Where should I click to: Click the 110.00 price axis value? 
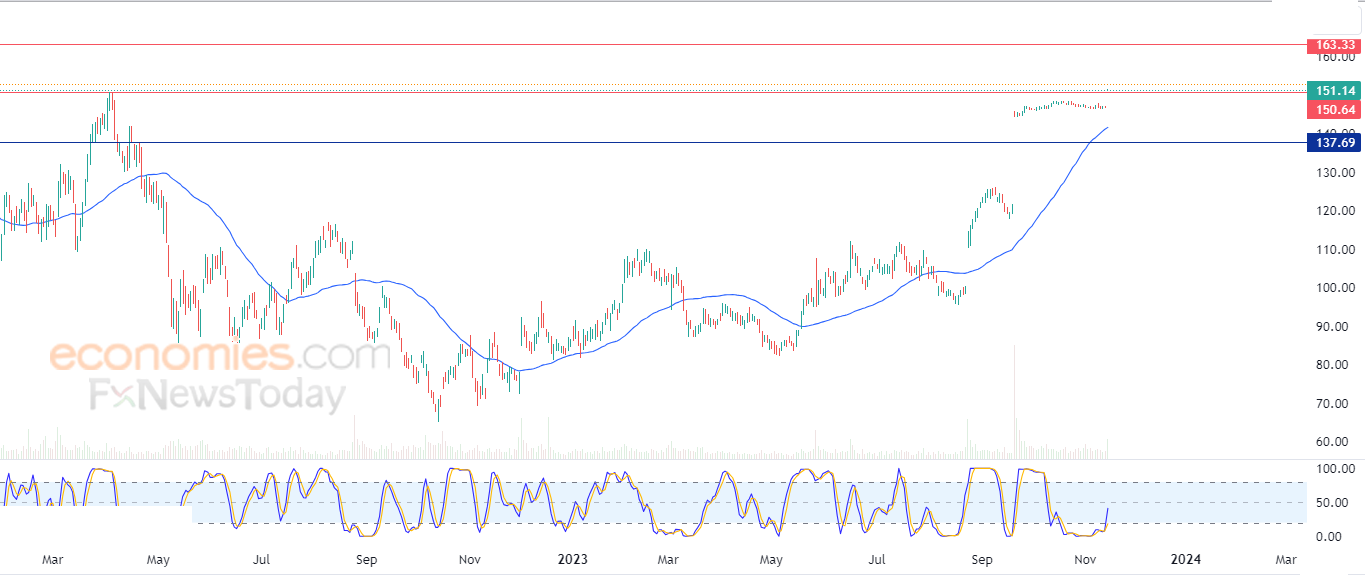tap(1336, 250)
